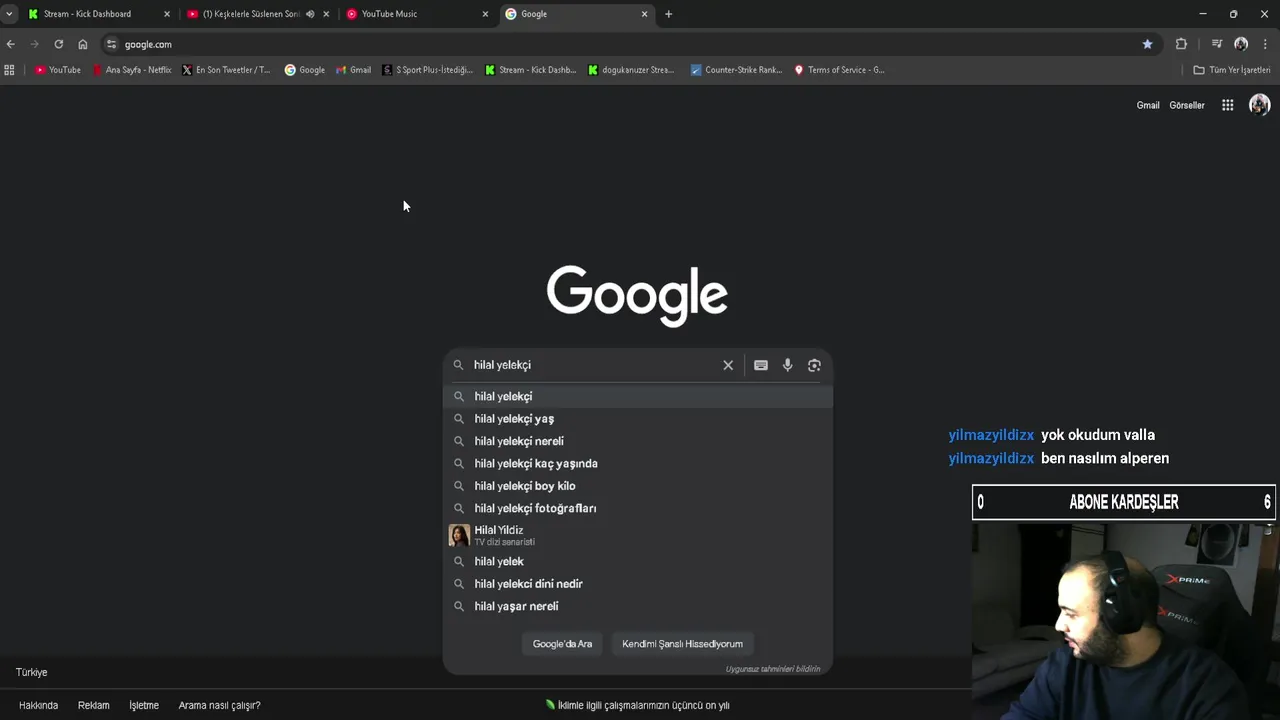The height and width of the screenshot is (720, 1280).
Task: Open the Gmail bookmark in bookmarks bar
Action: 353,70
